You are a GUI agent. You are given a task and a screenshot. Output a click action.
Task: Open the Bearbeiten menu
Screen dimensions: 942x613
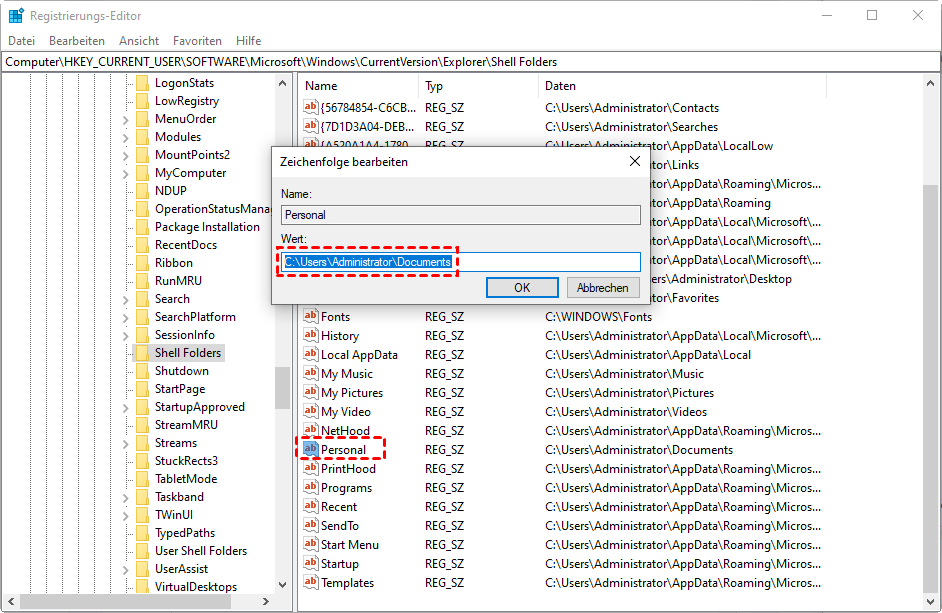click(77, 41)
